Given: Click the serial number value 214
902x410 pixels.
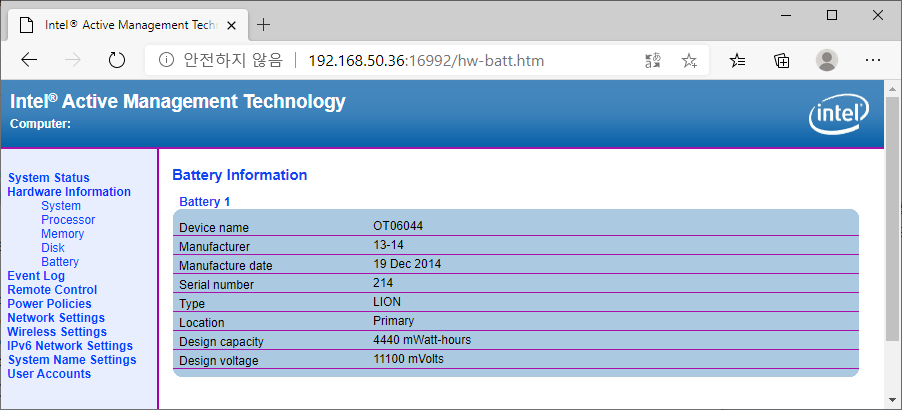Looking at the screenshot, I should click(x=383, y=283).
